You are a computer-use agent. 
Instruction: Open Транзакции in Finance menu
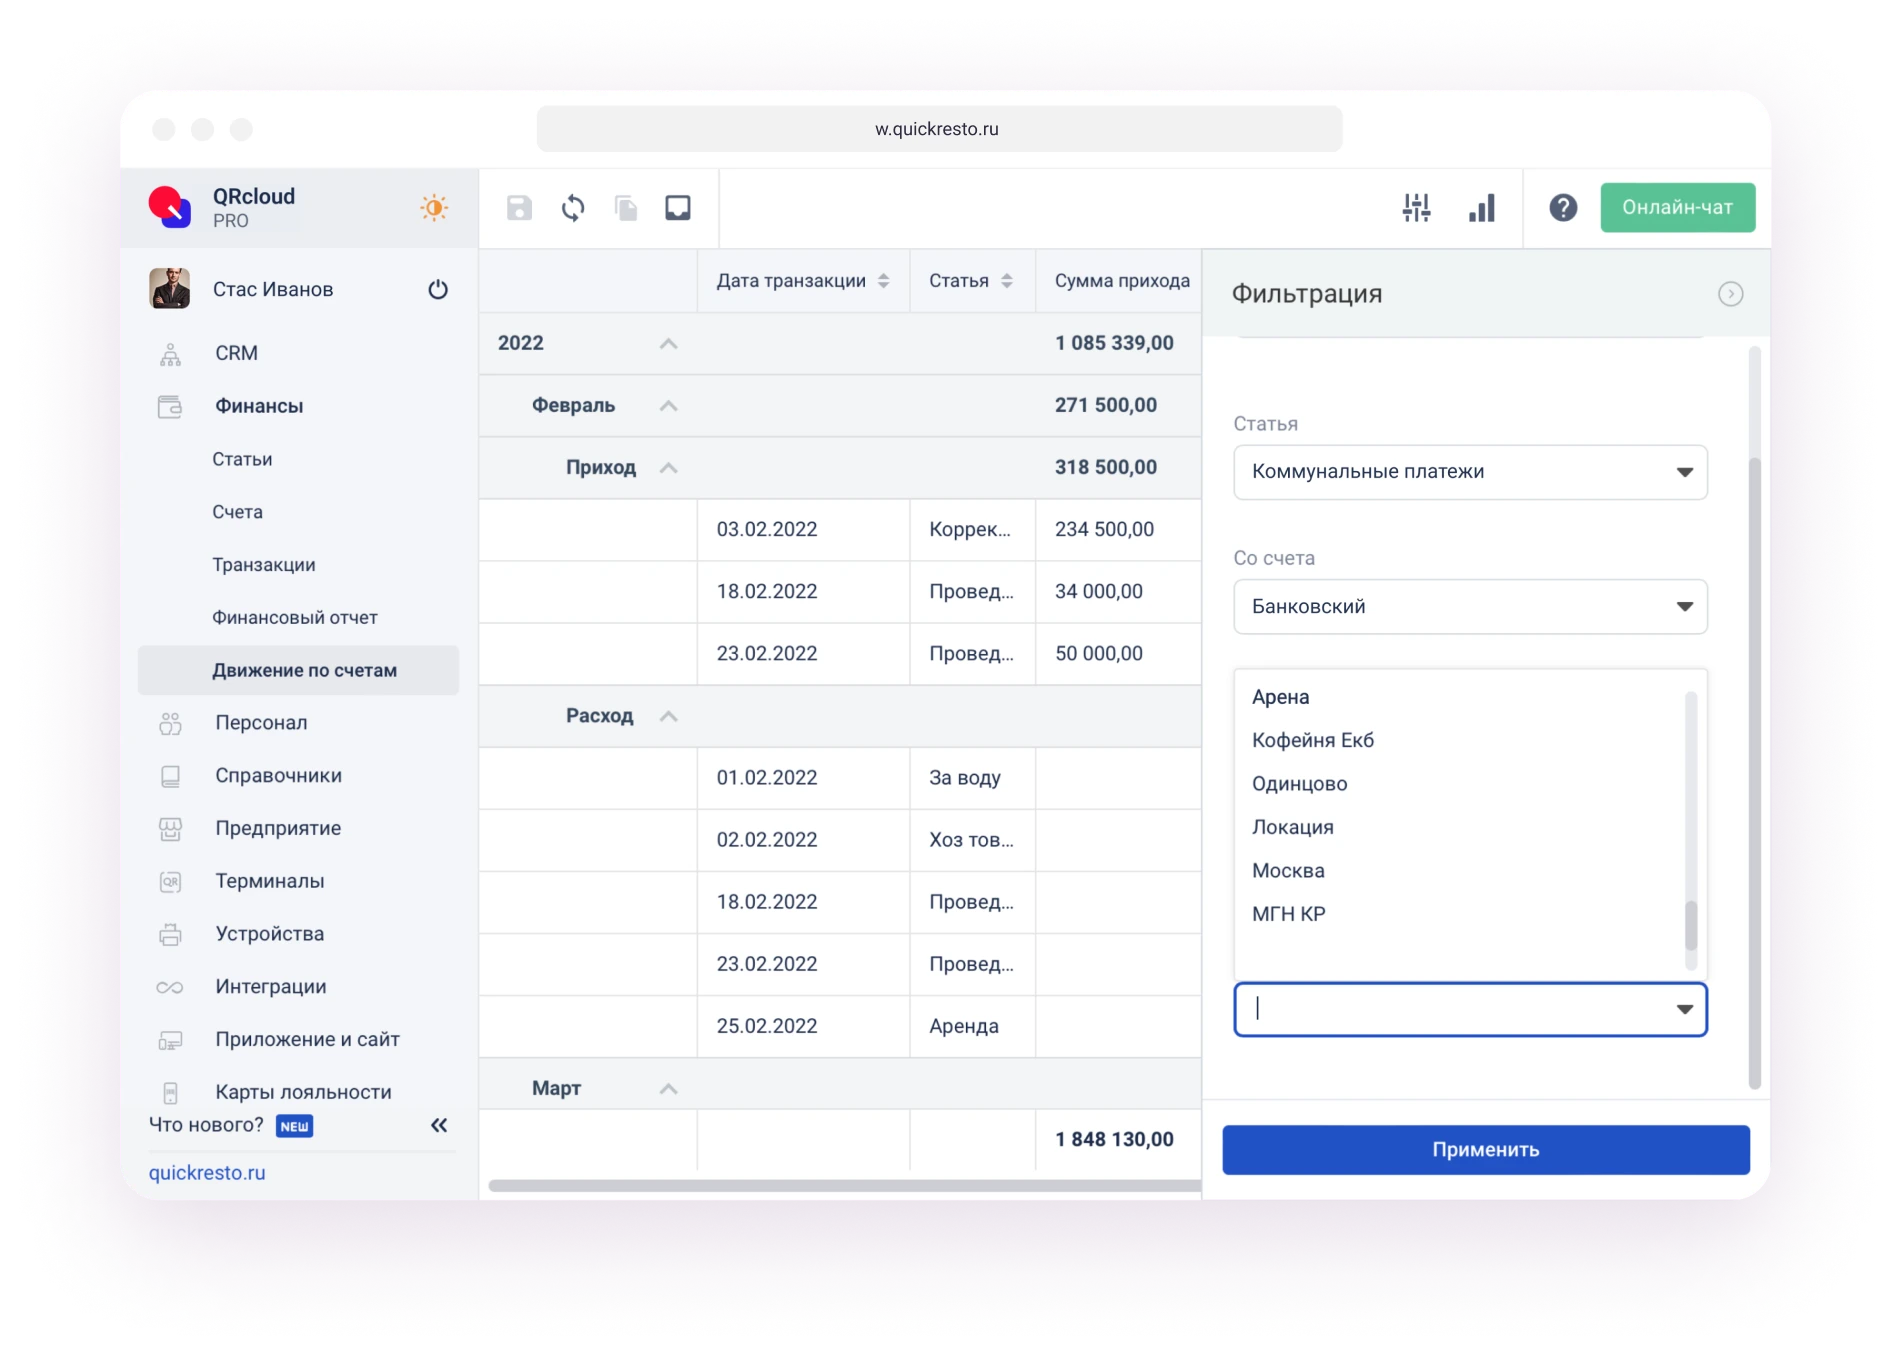[263, 565]
